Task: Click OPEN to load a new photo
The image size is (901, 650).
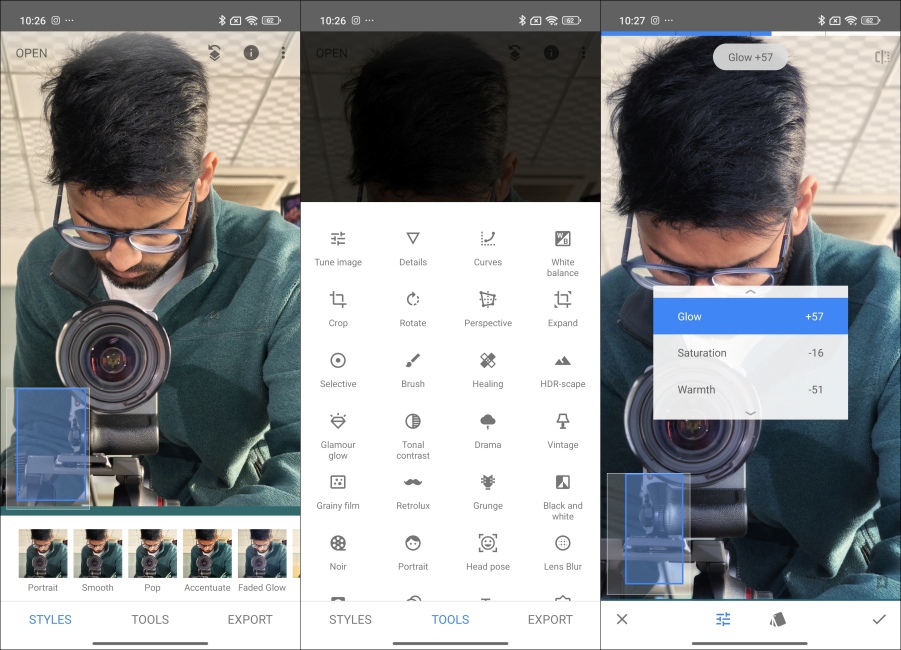Action: point(29,52)
